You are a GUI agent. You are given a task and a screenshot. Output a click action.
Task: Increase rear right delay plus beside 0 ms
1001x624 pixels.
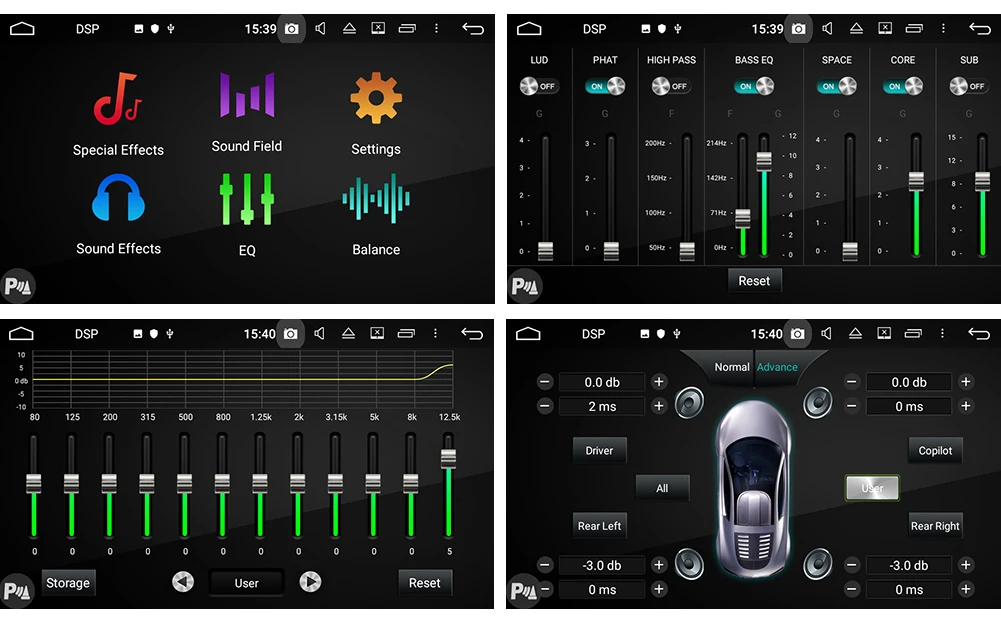(x=966, y=589)
